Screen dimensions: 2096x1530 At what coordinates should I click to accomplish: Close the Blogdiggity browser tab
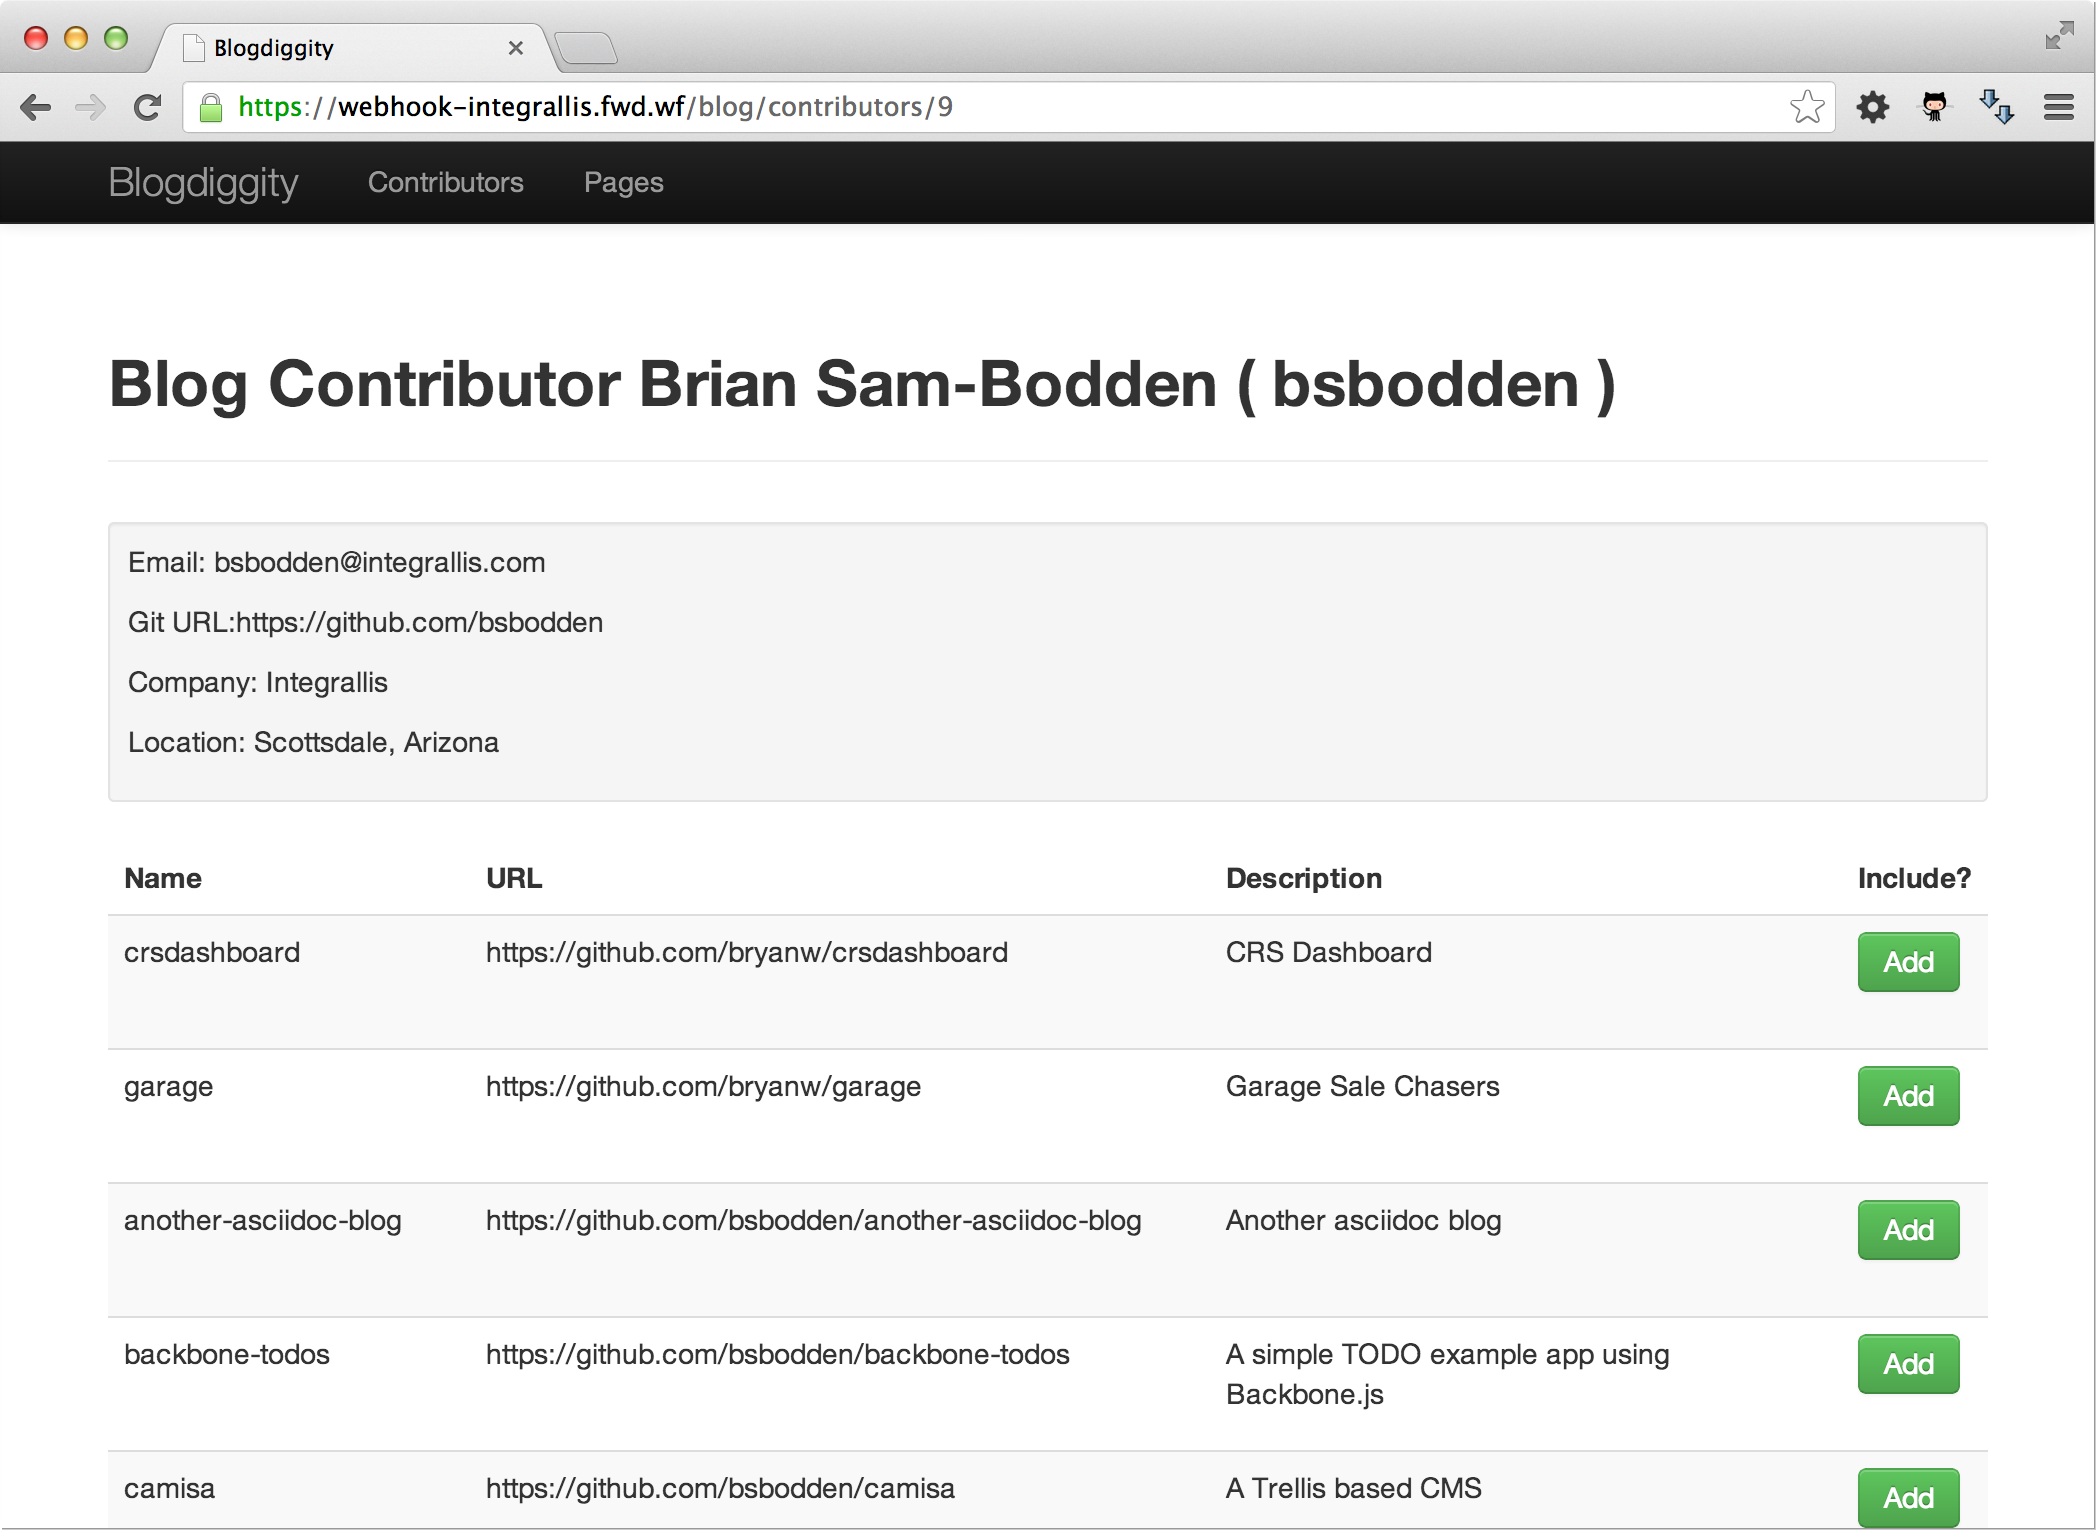(516, 48)
